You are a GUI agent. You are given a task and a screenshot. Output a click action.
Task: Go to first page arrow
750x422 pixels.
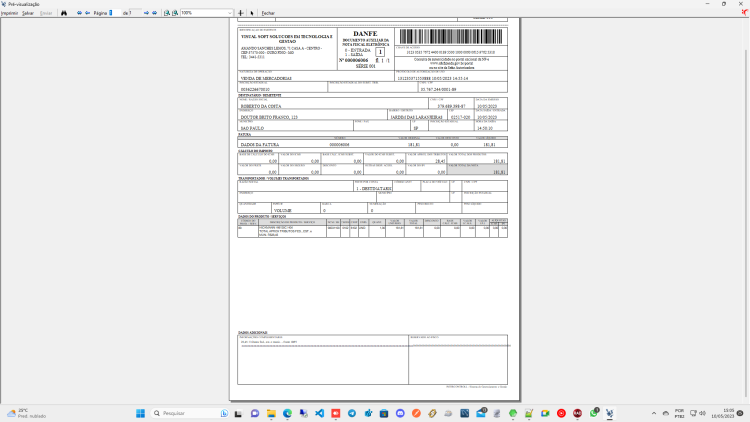(x=79, y=13)
